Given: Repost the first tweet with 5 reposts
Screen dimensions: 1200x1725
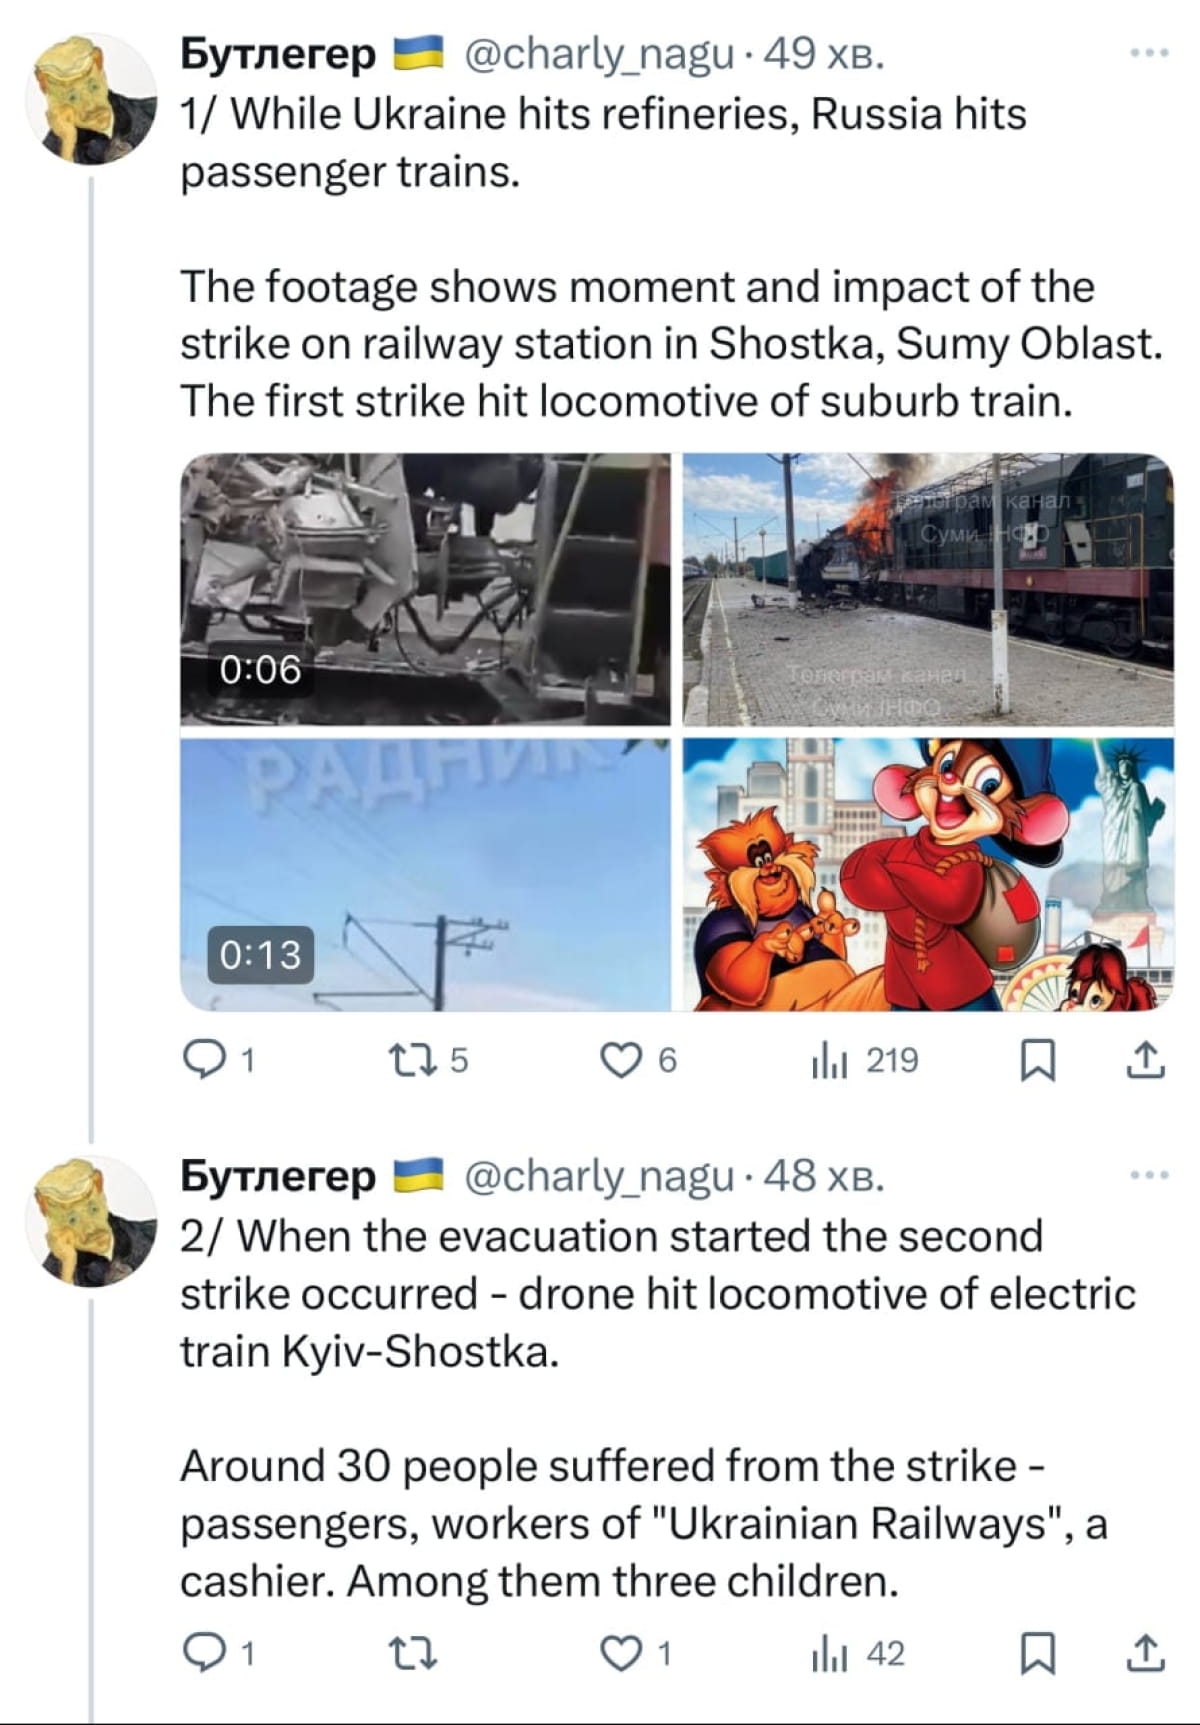Looking at the screenshot, I should (x=412, y=1060).
